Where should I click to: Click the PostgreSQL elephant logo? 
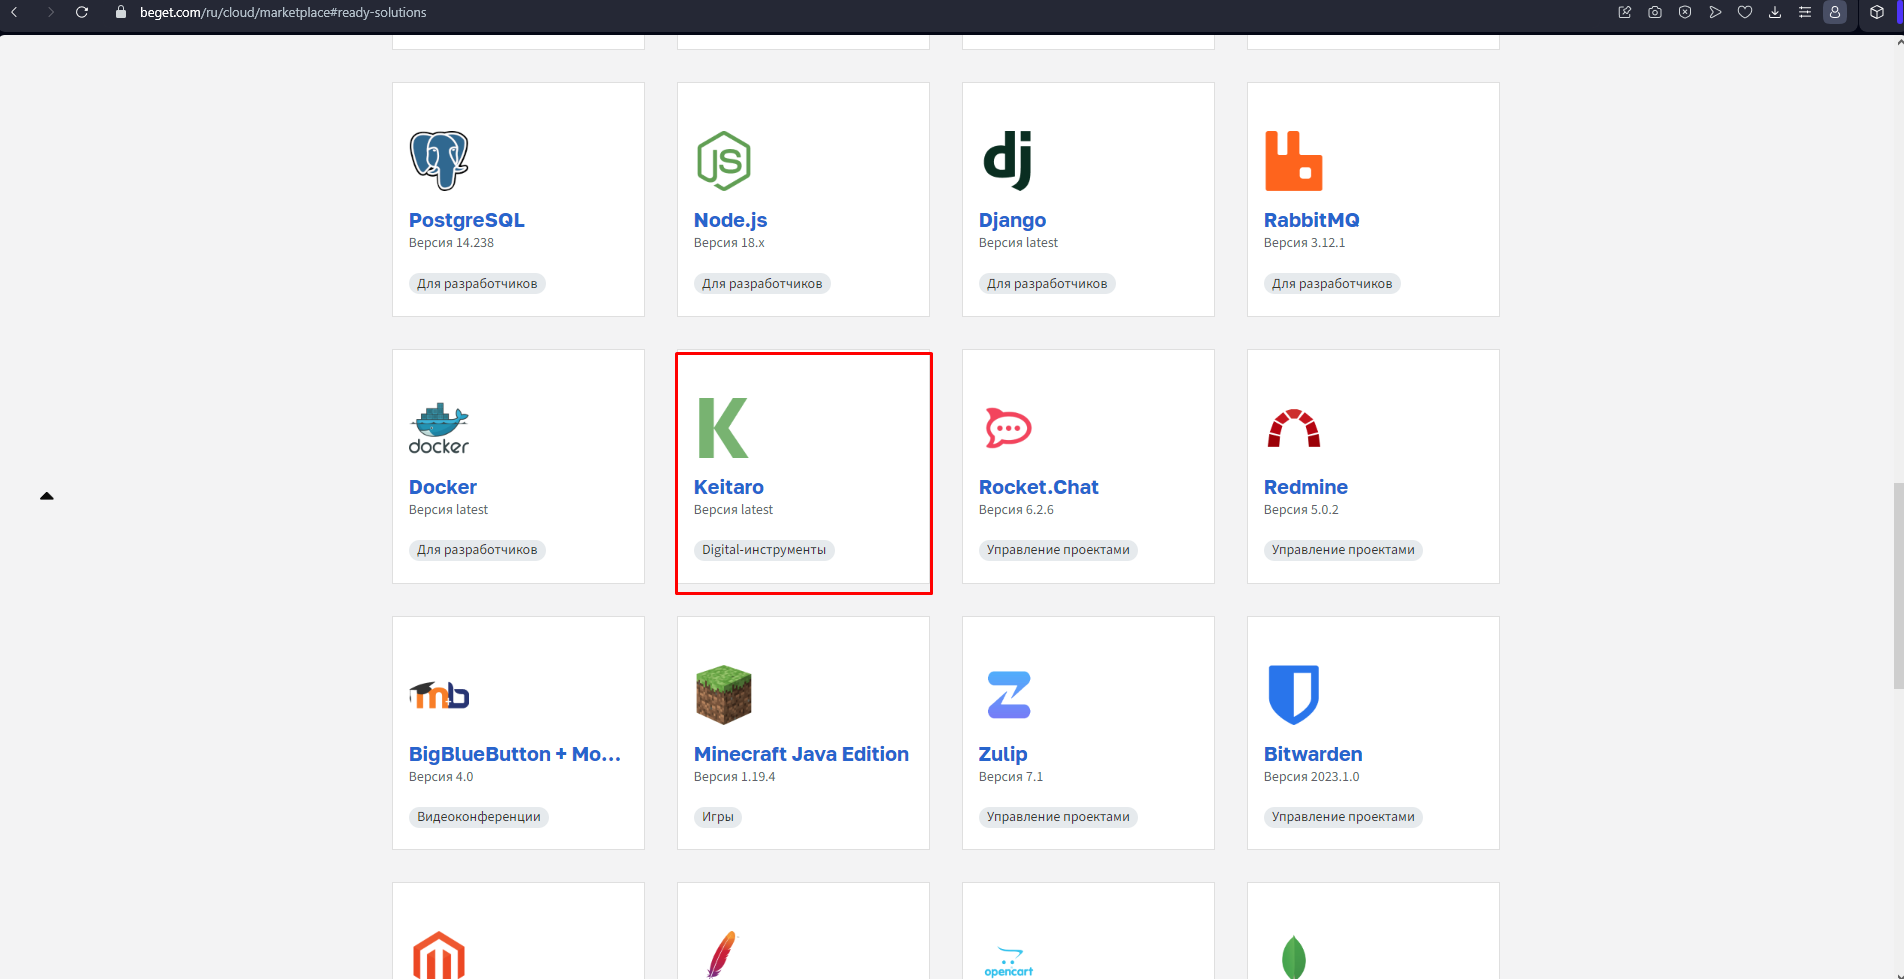click(x=439, y=160)
